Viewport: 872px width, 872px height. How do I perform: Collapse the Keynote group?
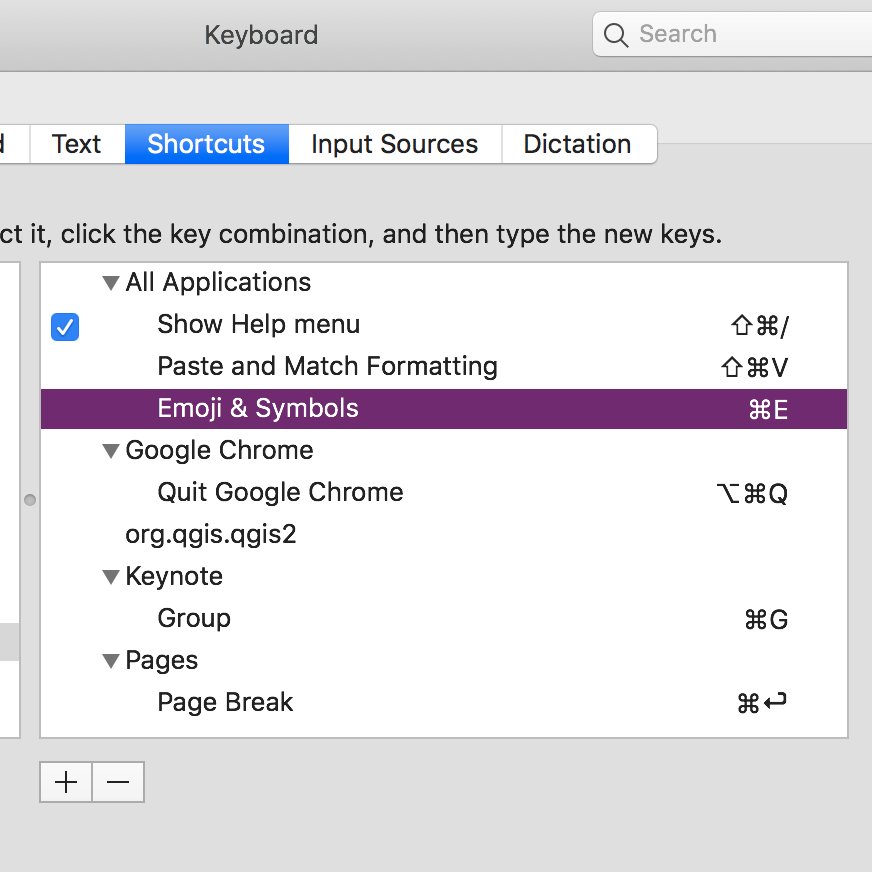(x=111, y=577)
